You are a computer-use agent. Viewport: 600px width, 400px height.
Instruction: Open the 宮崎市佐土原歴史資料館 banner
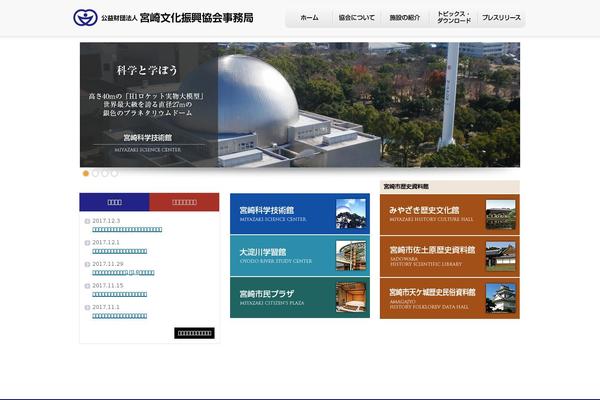pyautogui.click(x=450, y=256)
